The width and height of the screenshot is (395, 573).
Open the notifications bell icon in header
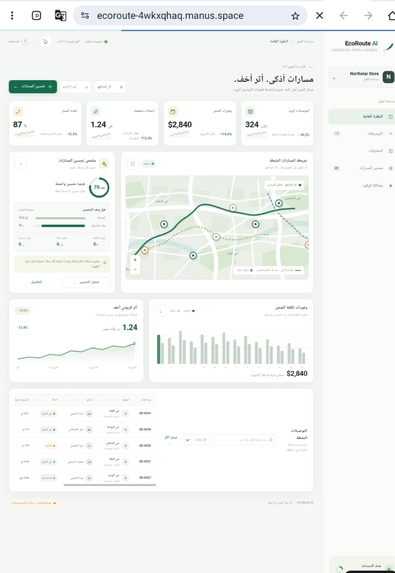(x=45, y=42)
